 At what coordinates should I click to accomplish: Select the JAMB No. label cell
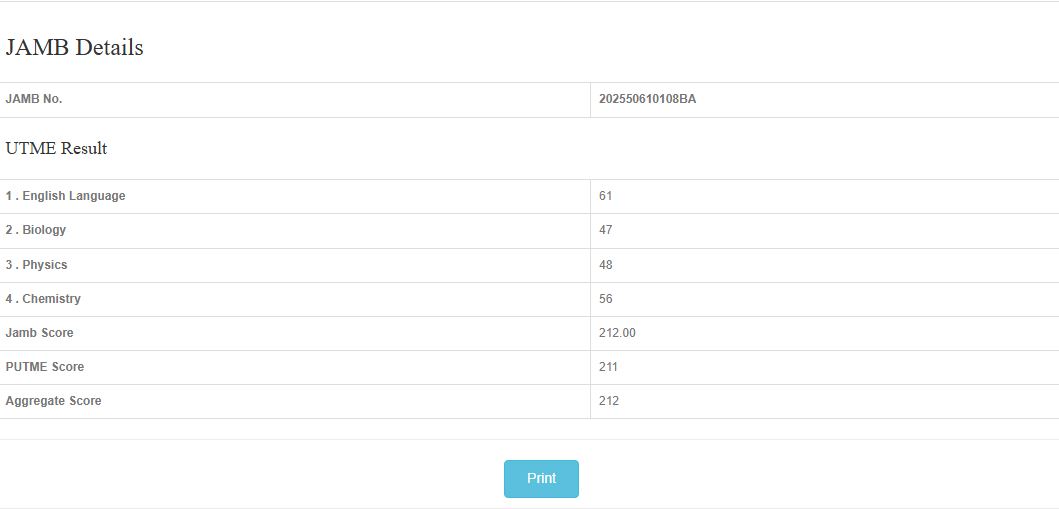point(34,99)
